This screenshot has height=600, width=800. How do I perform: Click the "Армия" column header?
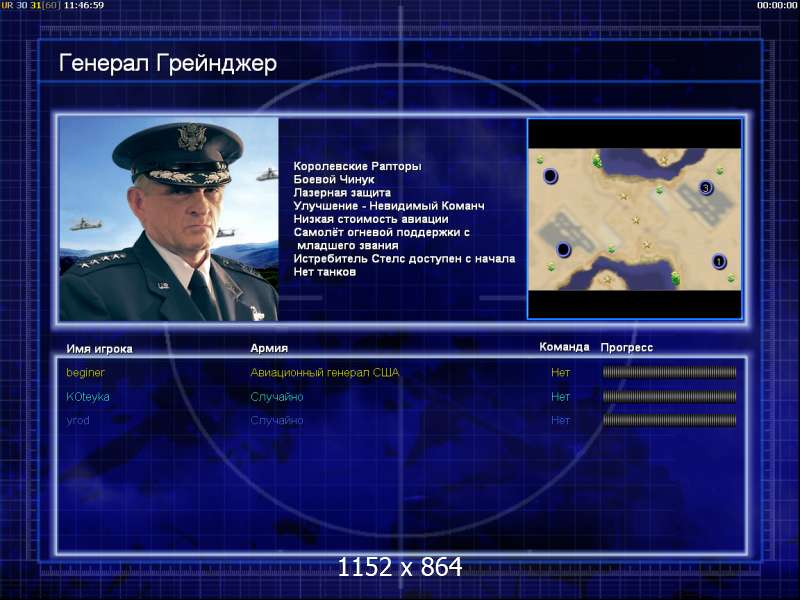click(x=269, y=348)
